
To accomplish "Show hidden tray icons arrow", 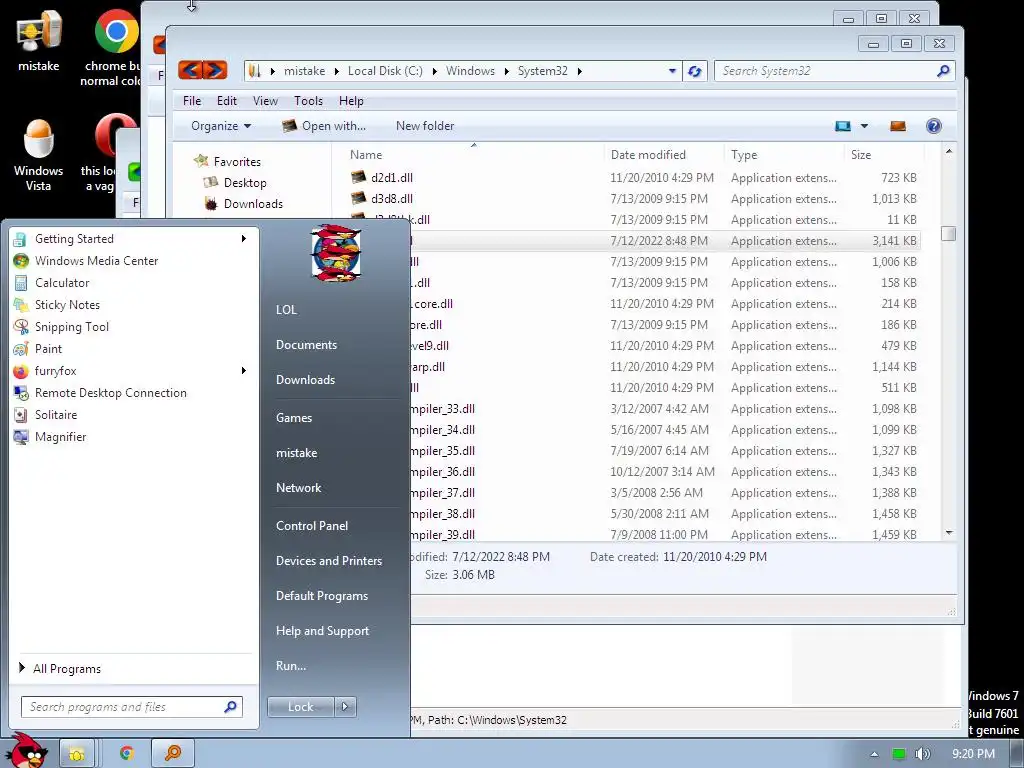I will 874,754.
